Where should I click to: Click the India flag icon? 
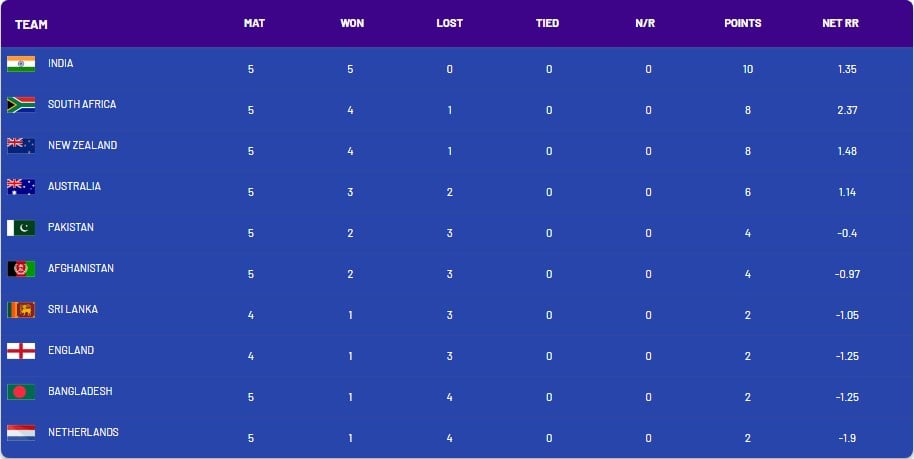tap(21, 64)
